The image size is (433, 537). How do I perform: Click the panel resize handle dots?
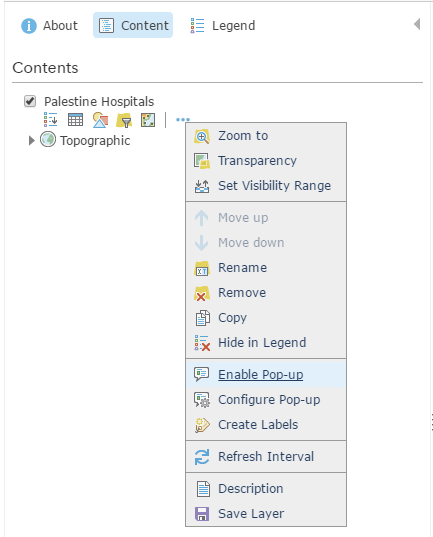(x=432, y=422)
